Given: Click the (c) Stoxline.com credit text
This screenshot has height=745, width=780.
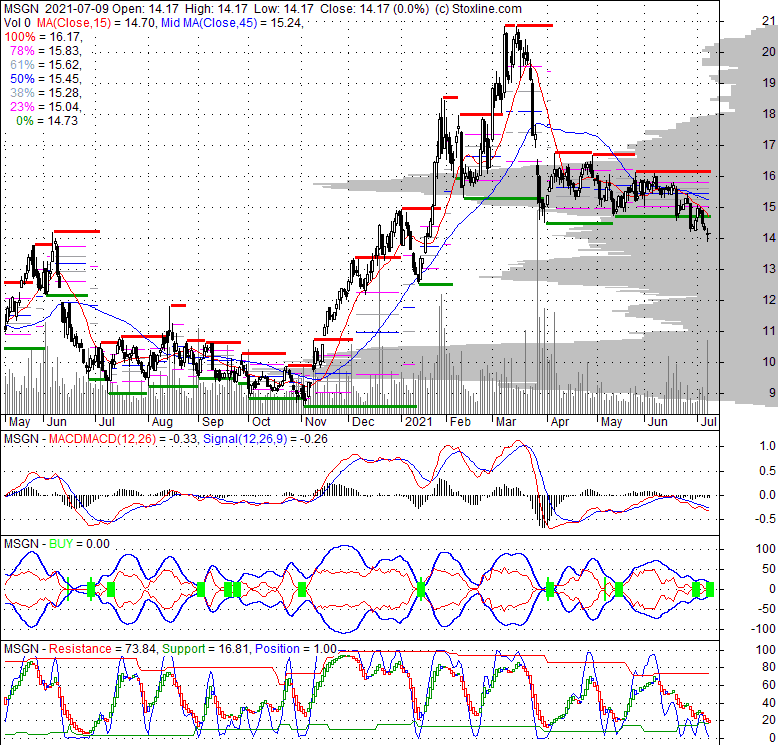Looking at the screenshot, I should pyautogui.click(x=478, y=9).
